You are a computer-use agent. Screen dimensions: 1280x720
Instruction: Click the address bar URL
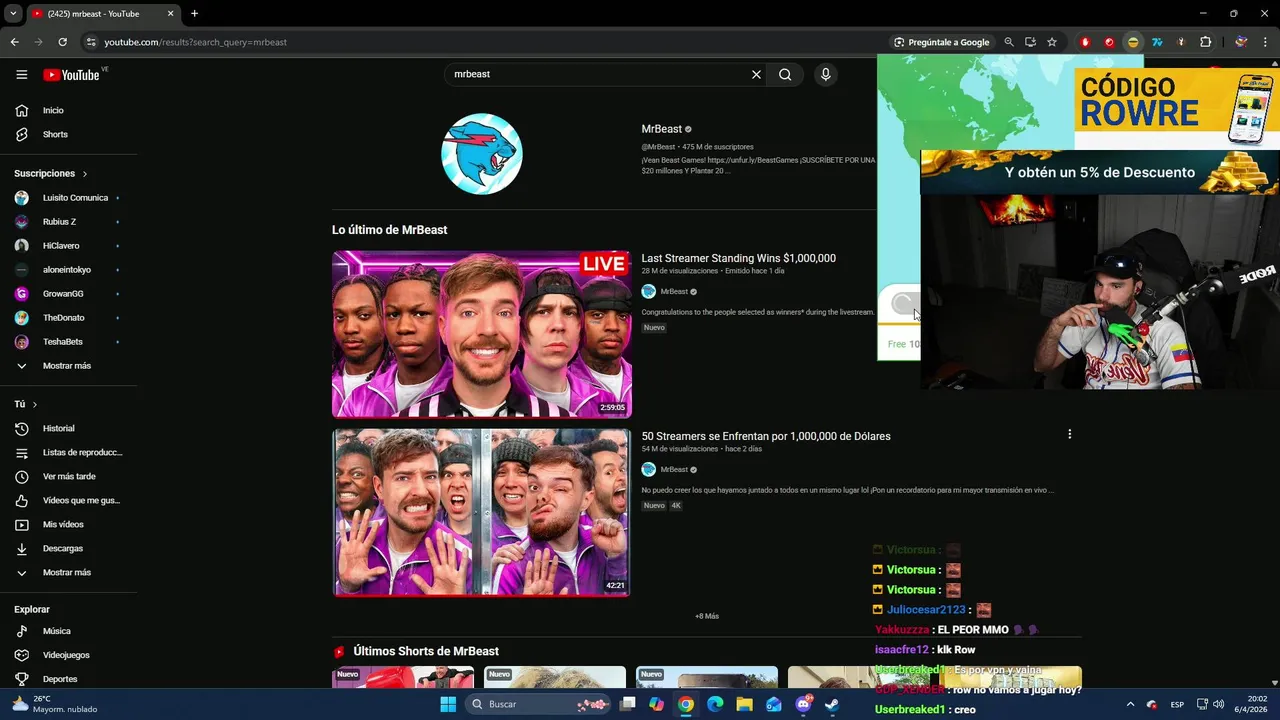pyautogui.click(x=196, y=42)
